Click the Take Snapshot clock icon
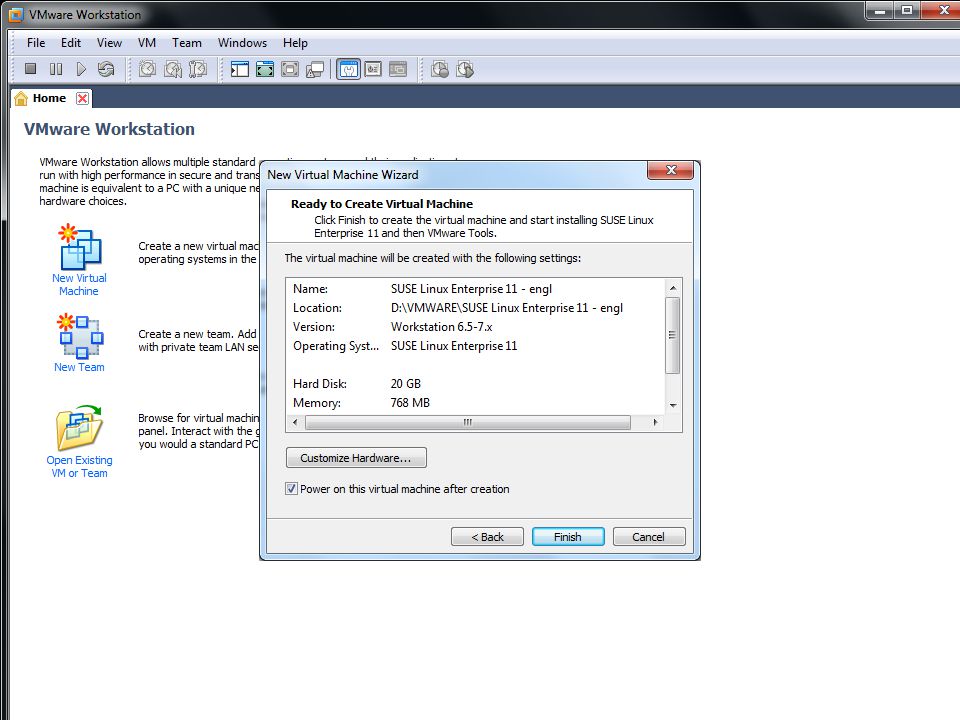The width and height of the screenshot is (960, 720). click(x=147, y=69)
